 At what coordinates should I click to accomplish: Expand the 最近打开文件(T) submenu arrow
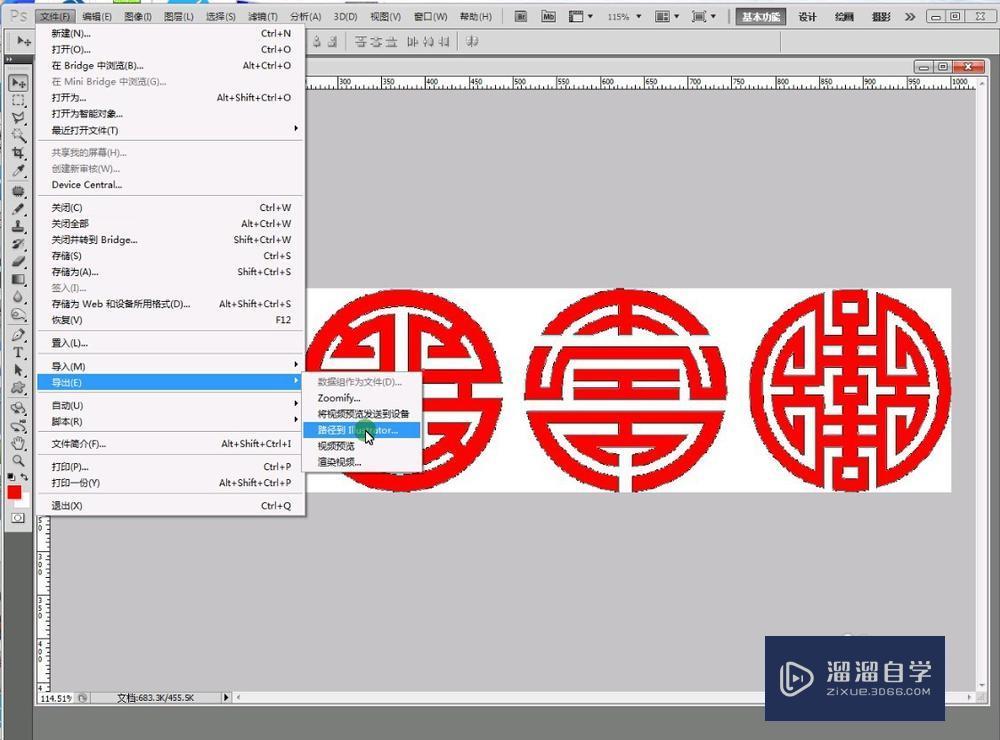pos(296,129)
